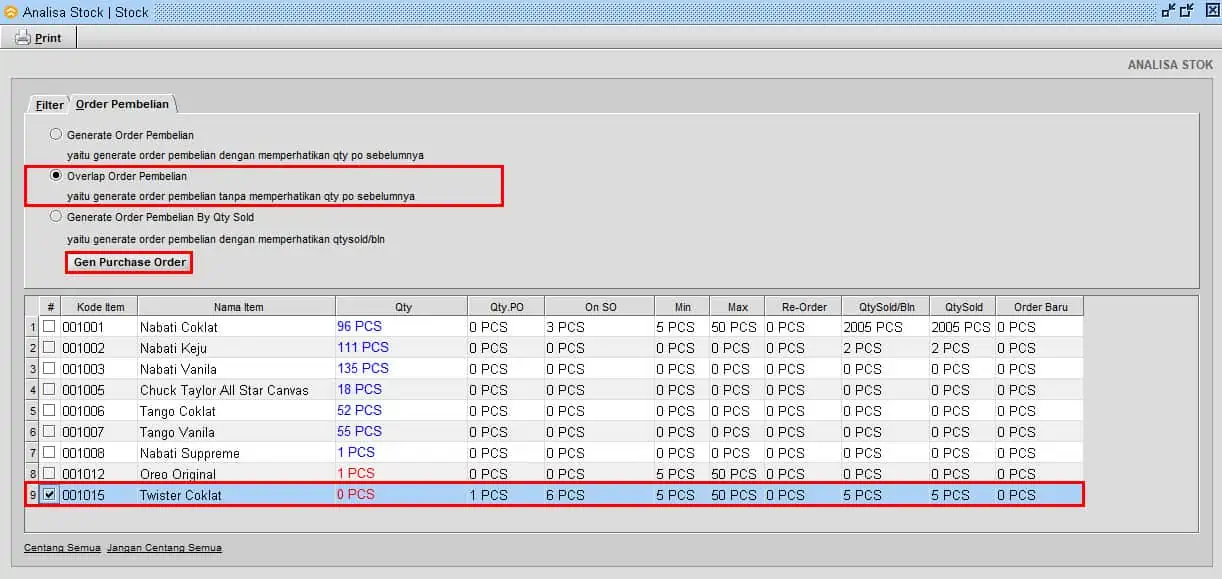Viewport: 1222px width, 579px height.
Task: Click the Gen Purchase Order button
Action: tap(130, 262)
